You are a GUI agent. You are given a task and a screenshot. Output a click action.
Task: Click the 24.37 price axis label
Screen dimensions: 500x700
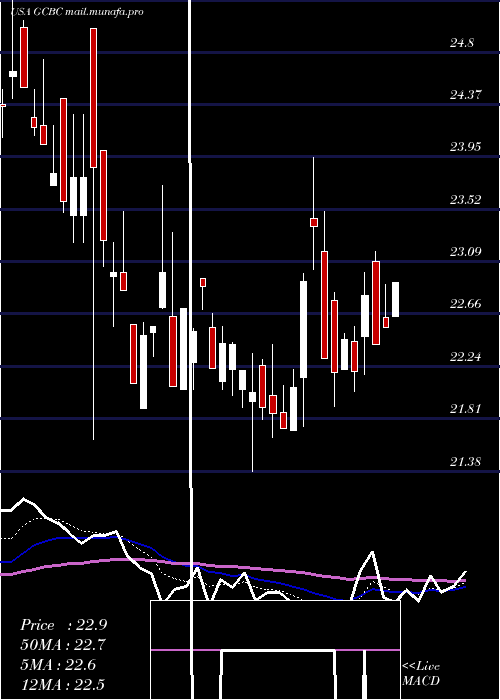pos(465,95)
